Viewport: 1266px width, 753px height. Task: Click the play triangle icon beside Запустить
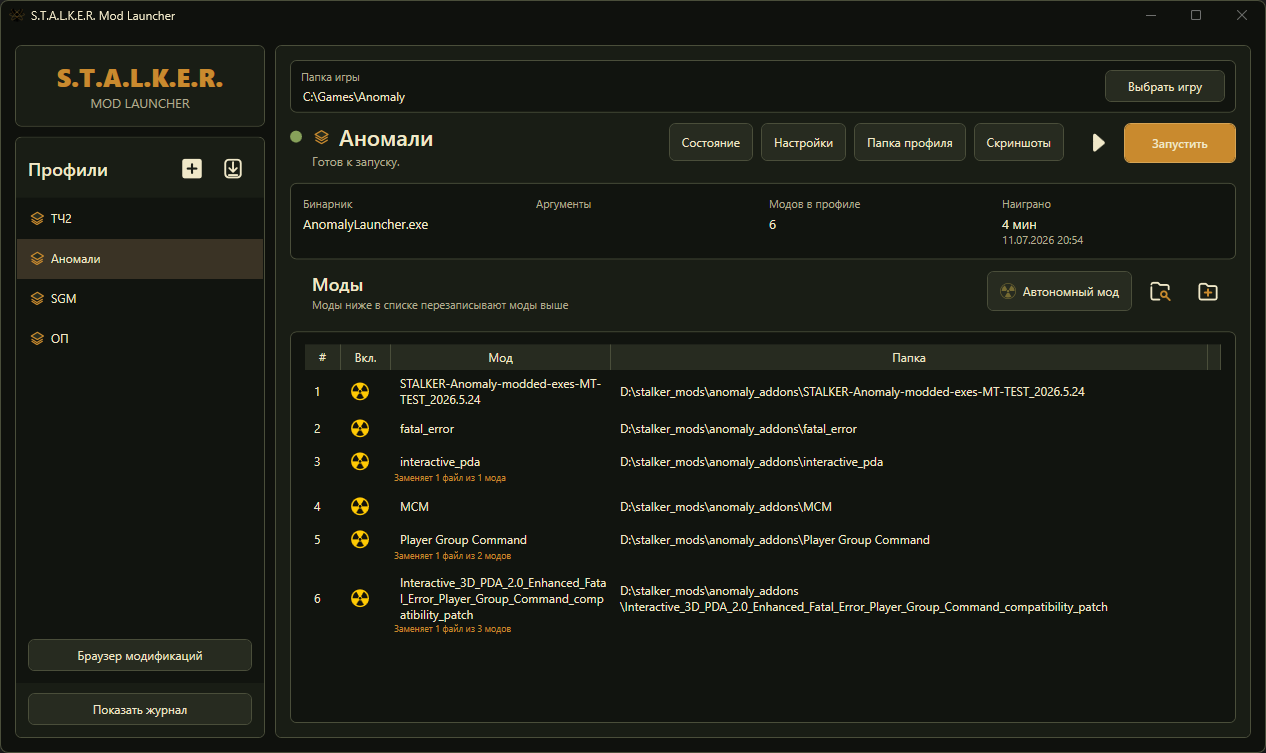tap(1099, 143)
